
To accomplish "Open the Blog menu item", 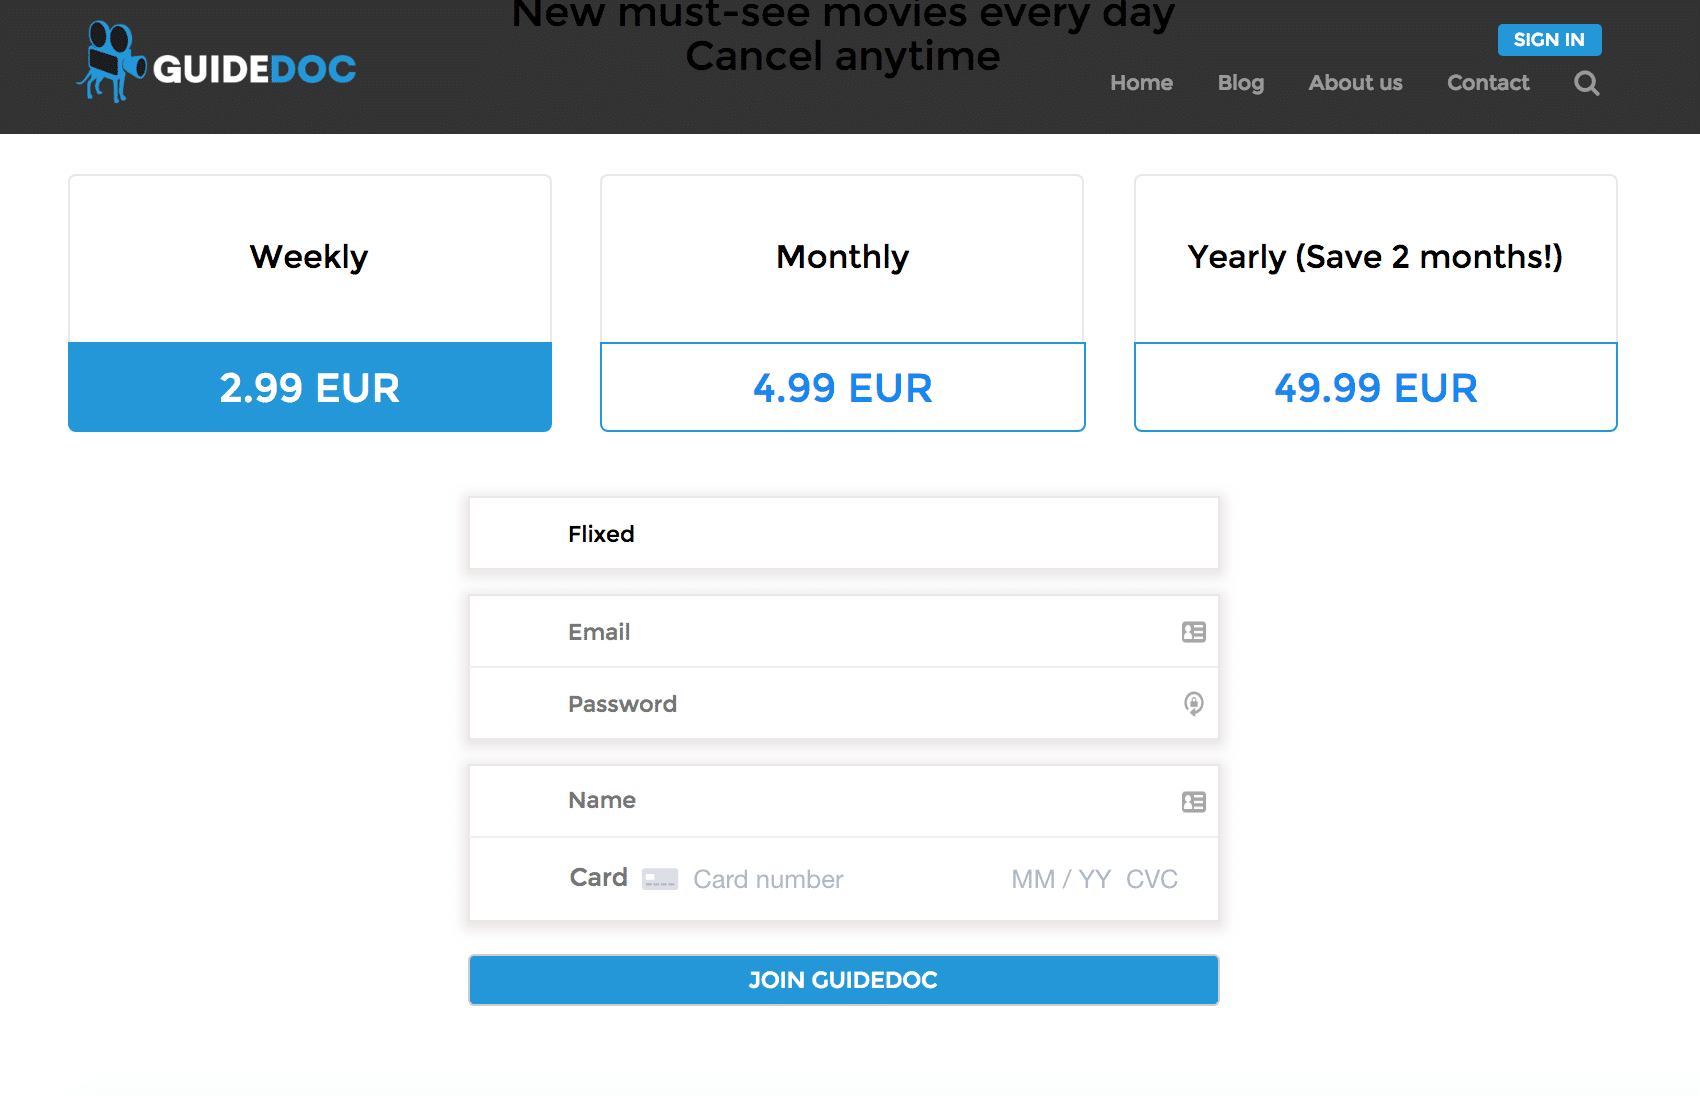I will pos(1241,83).
